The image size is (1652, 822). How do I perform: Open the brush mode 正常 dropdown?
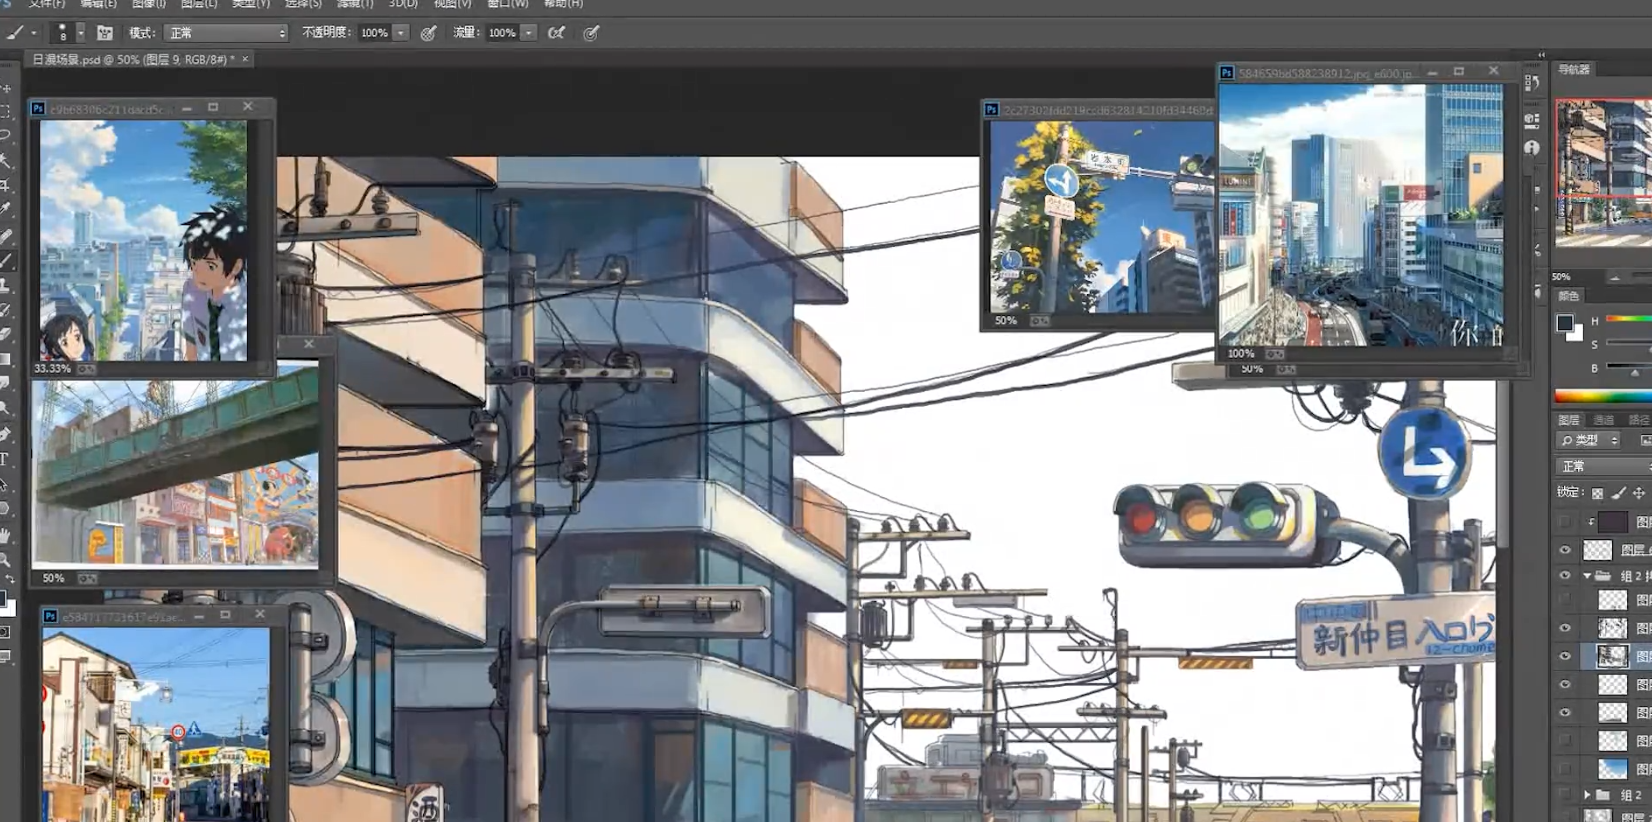coord(227,33)
